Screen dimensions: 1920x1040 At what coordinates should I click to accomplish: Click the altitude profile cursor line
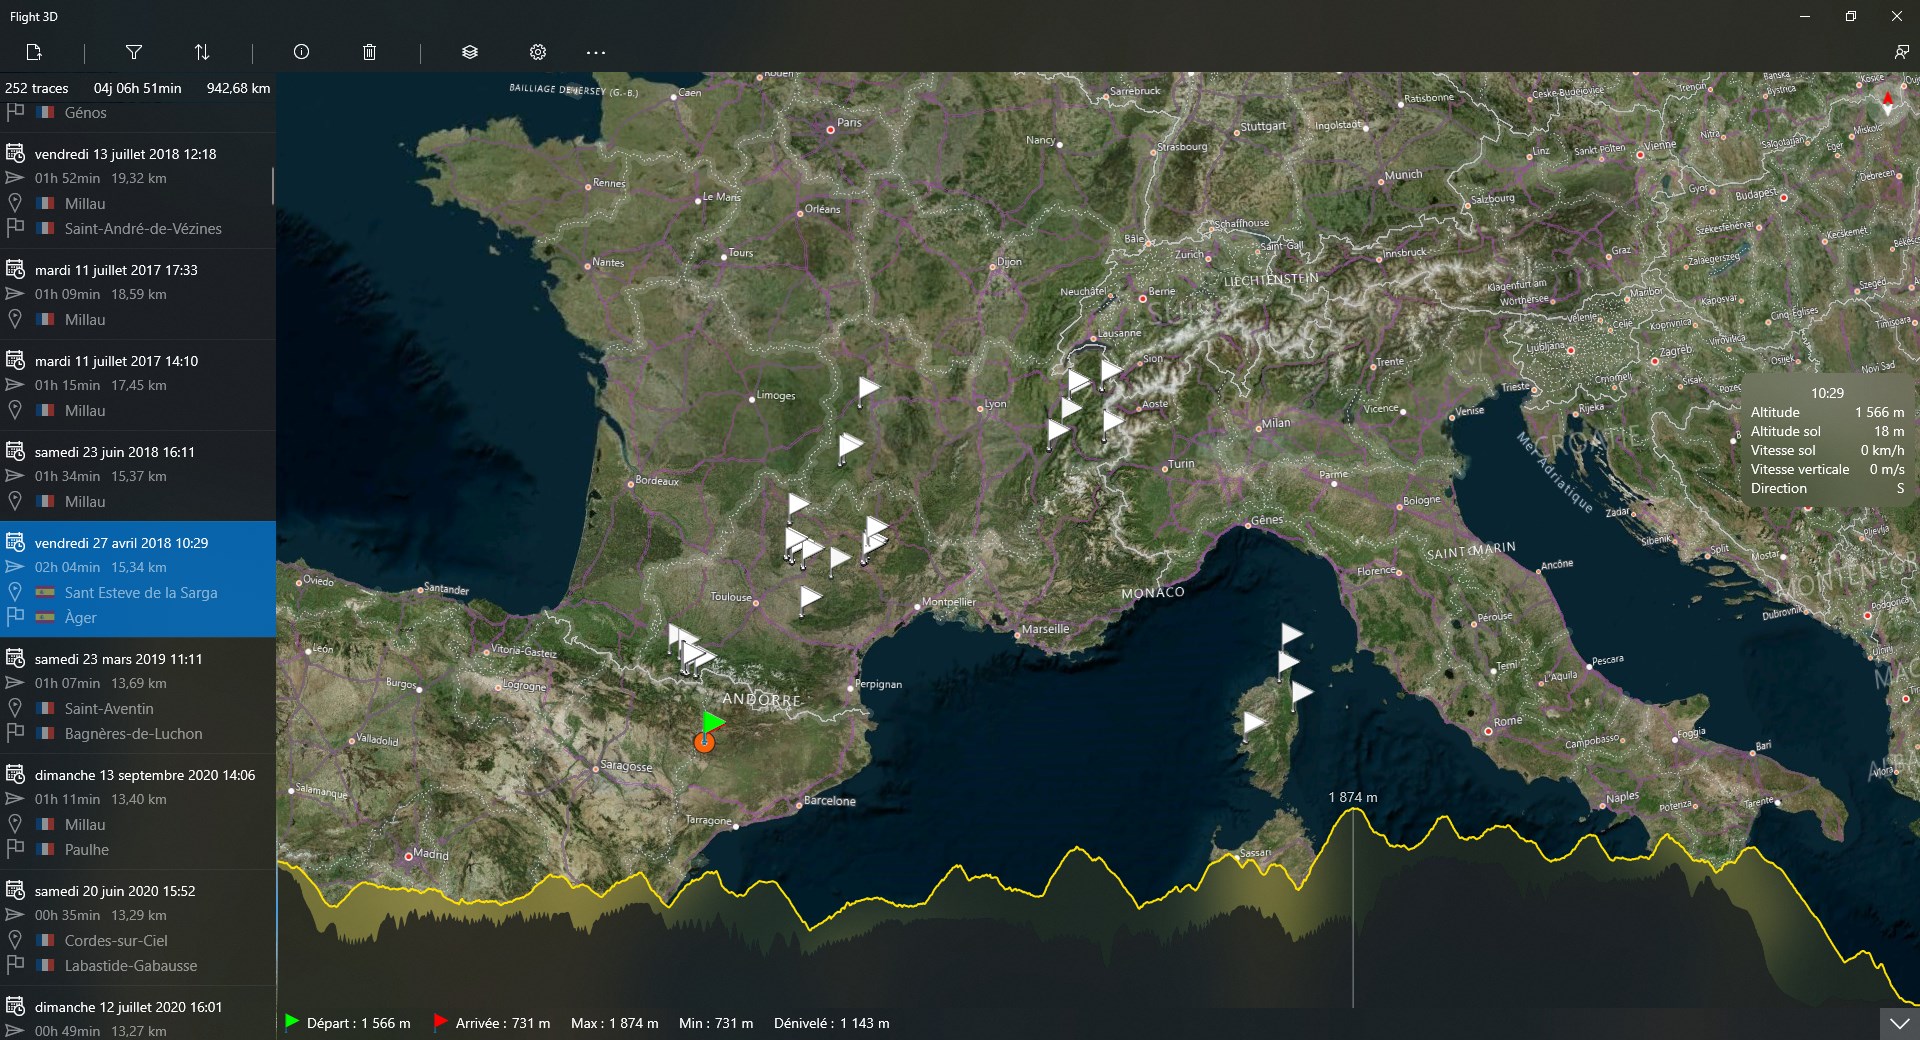pyautogui.click(x=1353, y=908)
